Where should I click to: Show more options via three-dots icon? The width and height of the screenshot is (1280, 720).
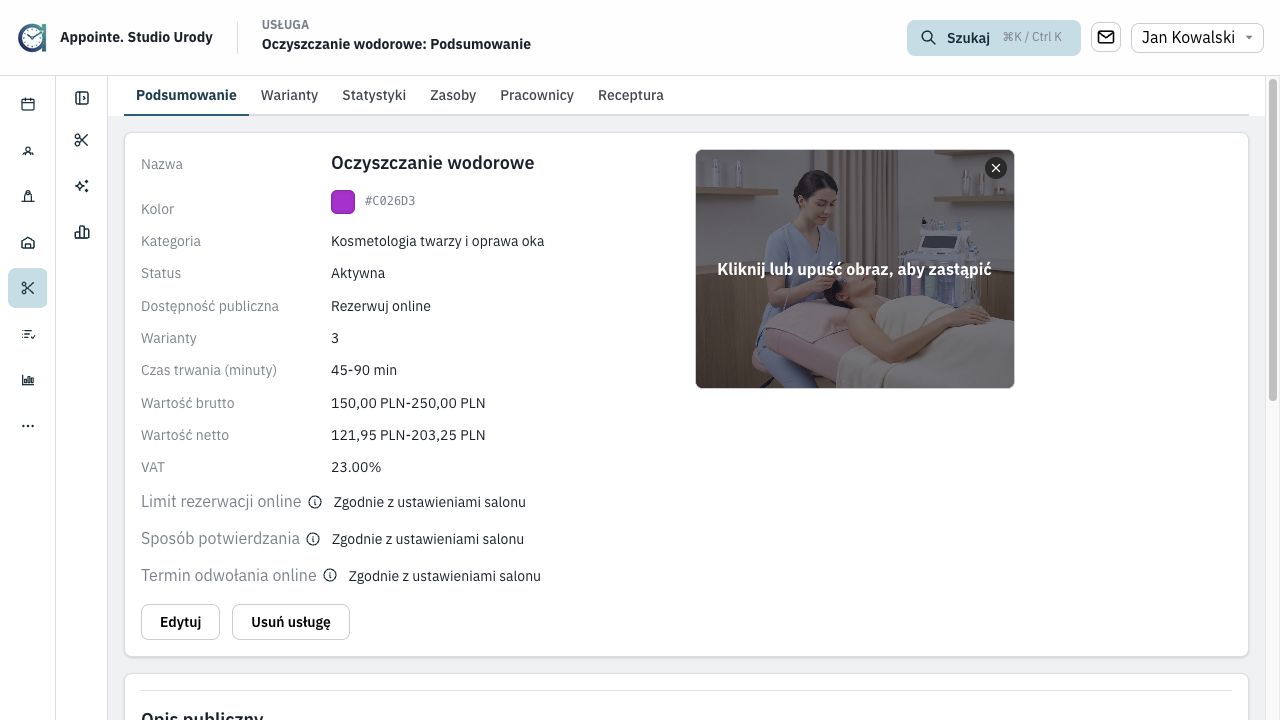(x=28, y=426)
